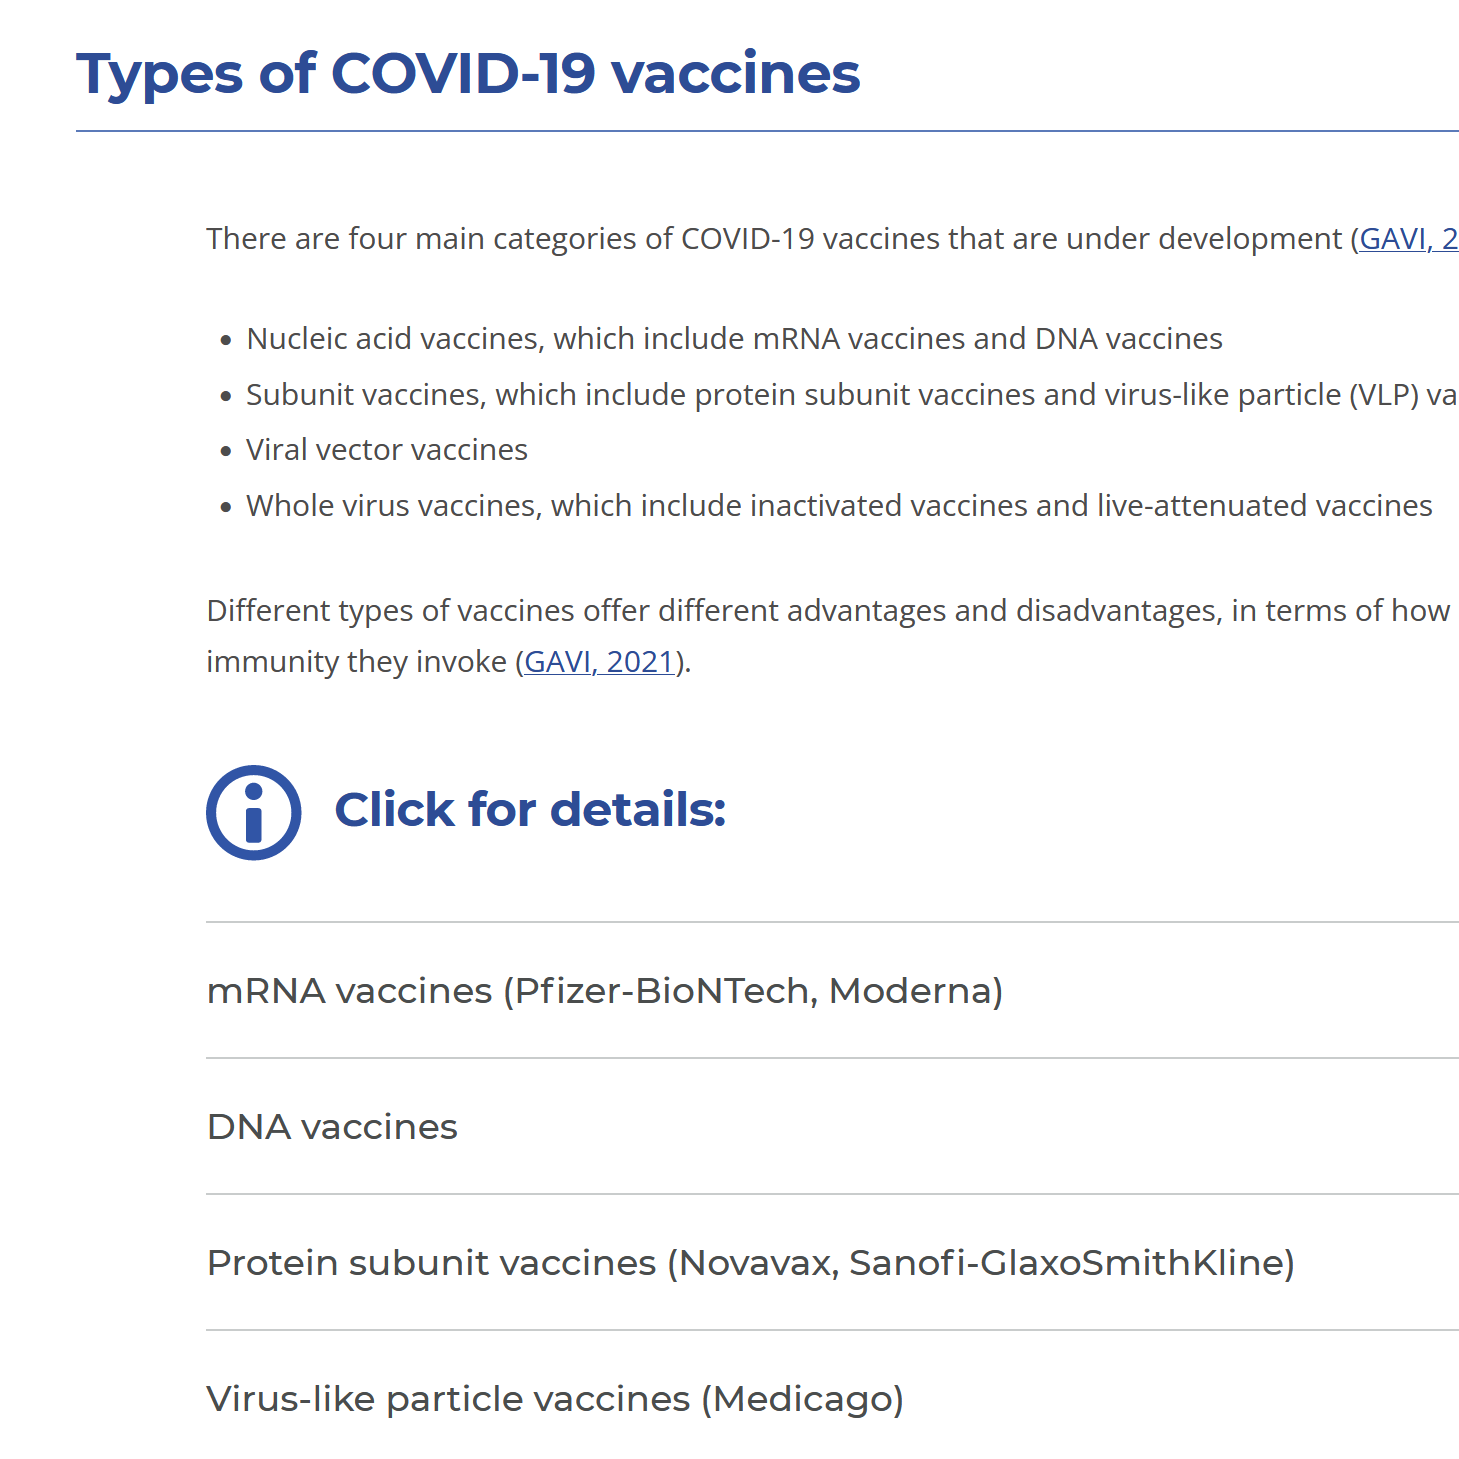Open the GAVI link after 'under development'
This screenshot has height=1459, width=1459.
[1408, 239]
